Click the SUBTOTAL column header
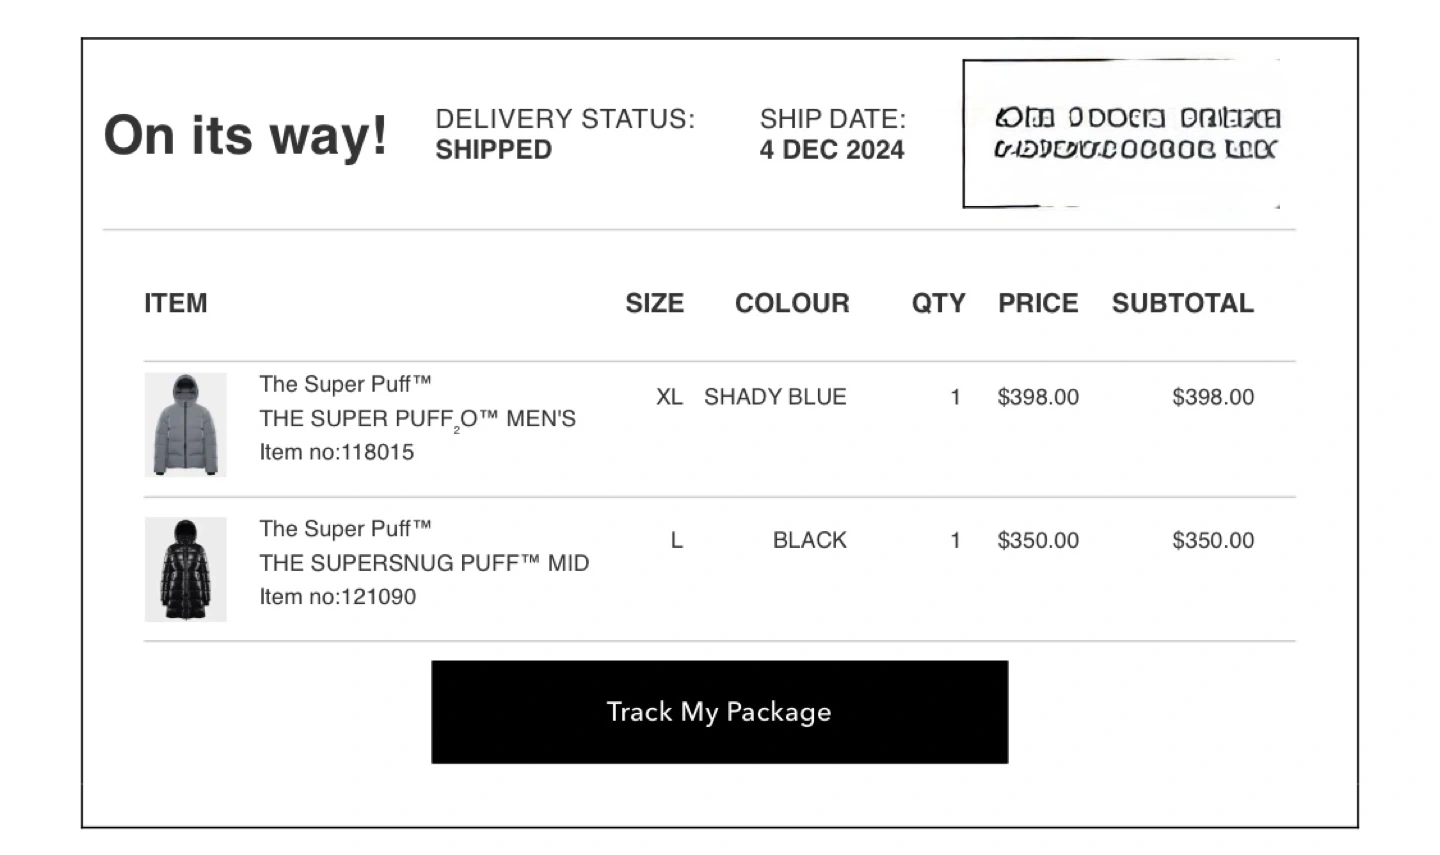The image size is (1440, 855). click(x=1182, y=303)
